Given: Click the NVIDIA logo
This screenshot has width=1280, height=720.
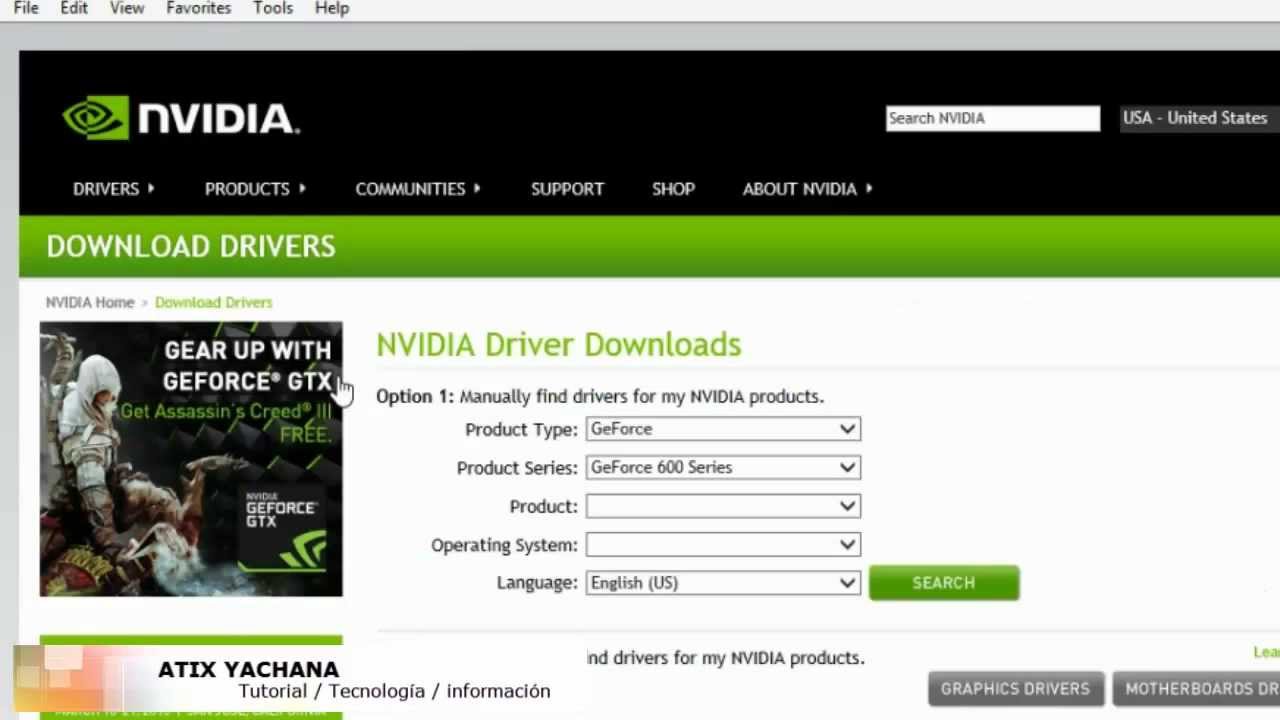Looking at the screenshot, I should pos(180,118).
